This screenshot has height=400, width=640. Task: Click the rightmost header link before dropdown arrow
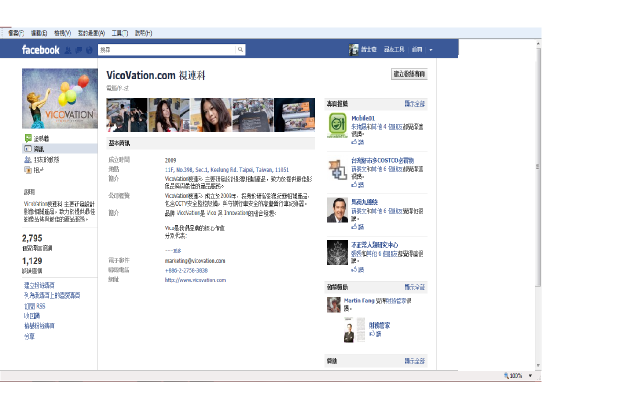coord(417,50)
